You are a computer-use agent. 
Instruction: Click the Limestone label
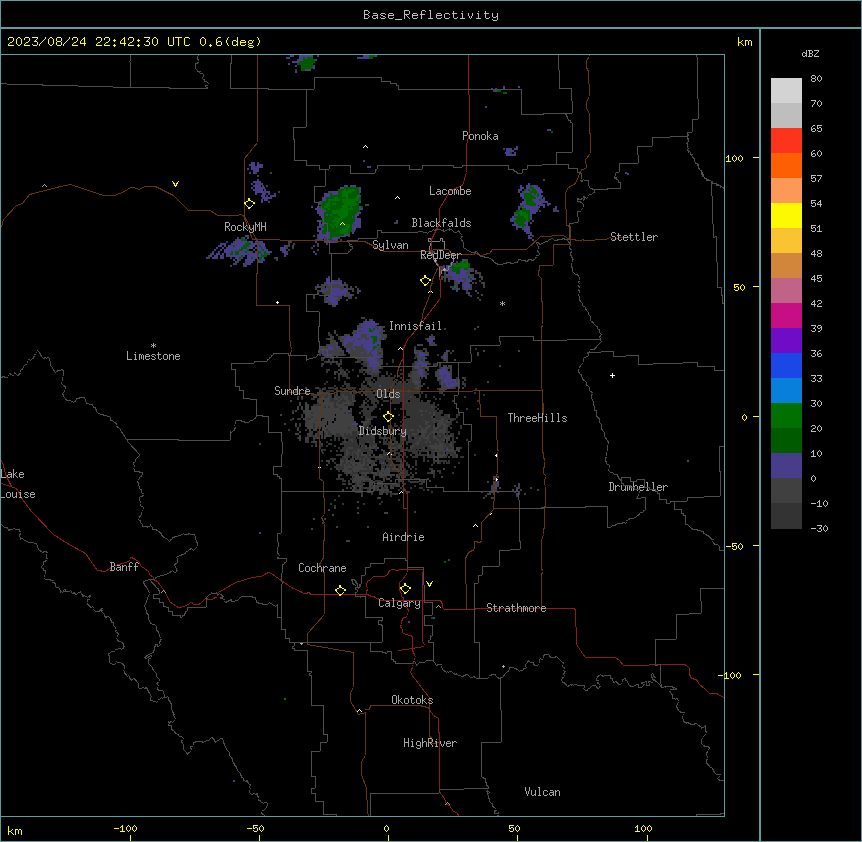click(x=153, y=356)
